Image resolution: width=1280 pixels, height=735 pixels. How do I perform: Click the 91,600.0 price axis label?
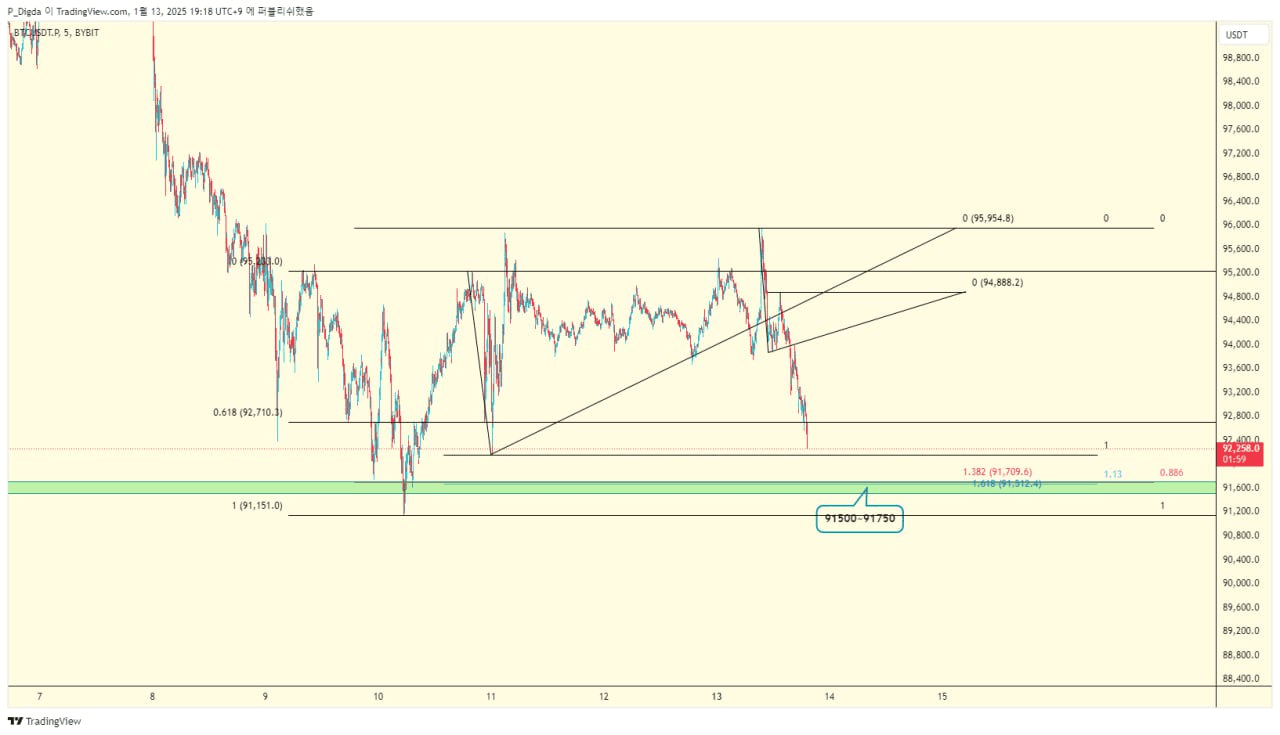1240,488
